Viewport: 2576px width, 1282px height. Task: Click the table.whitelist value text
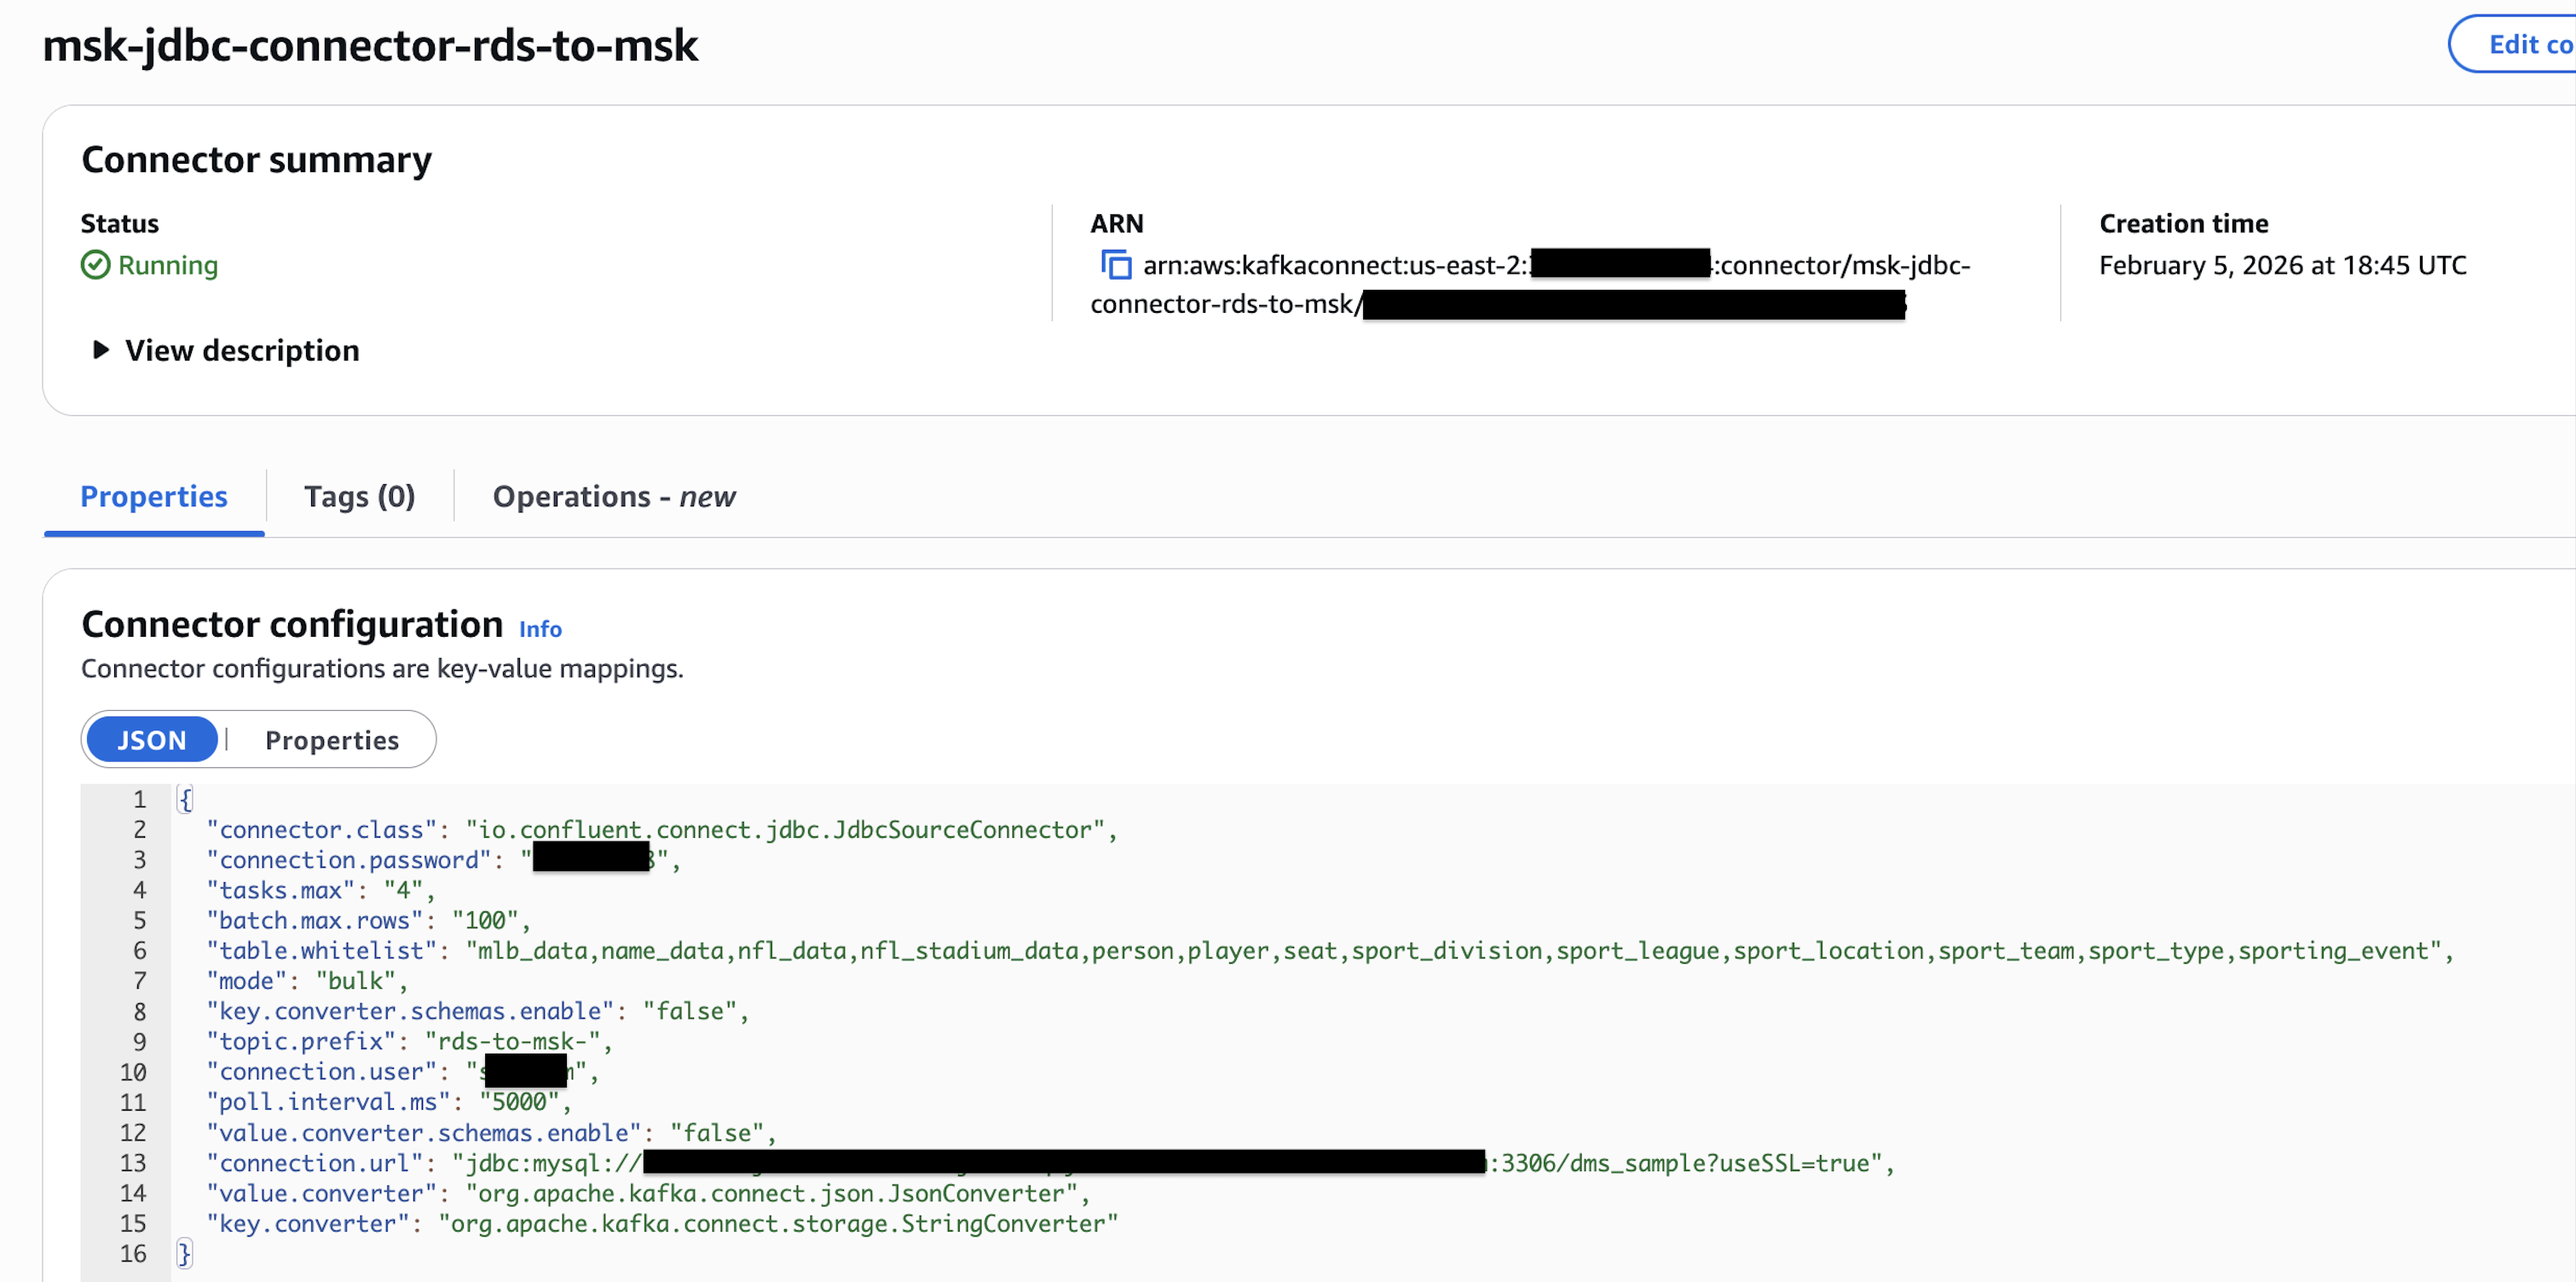point(1457,950)
